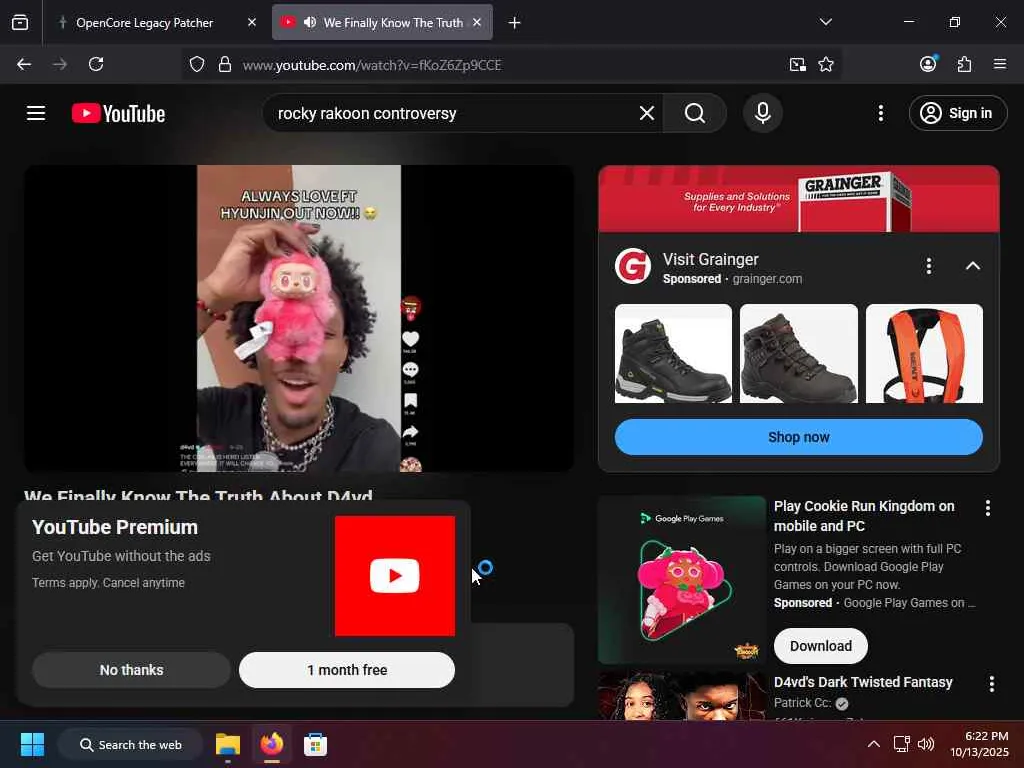
Task: Open the YouTube guide hamburger menu
Action: [36, 114]
